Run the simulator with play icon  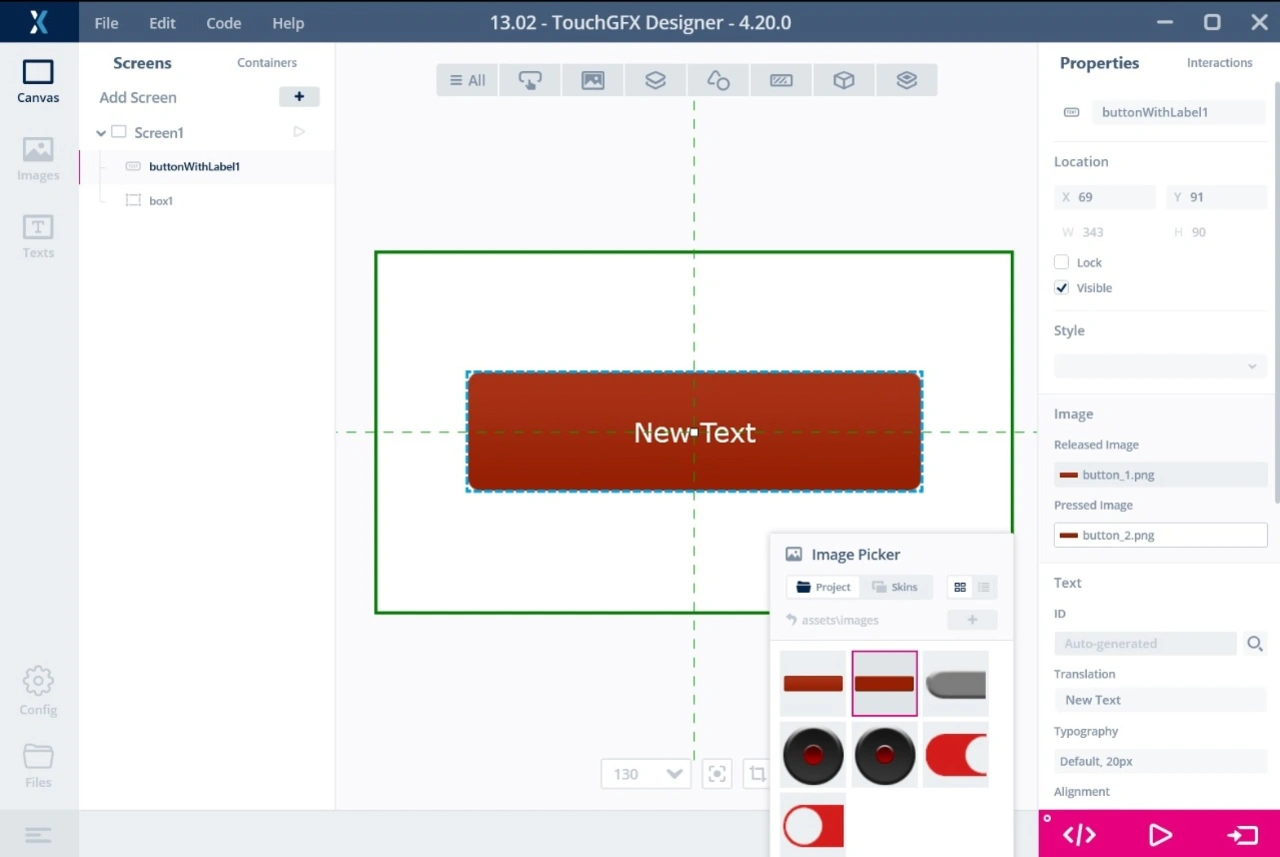click(x=1160, y=835)
